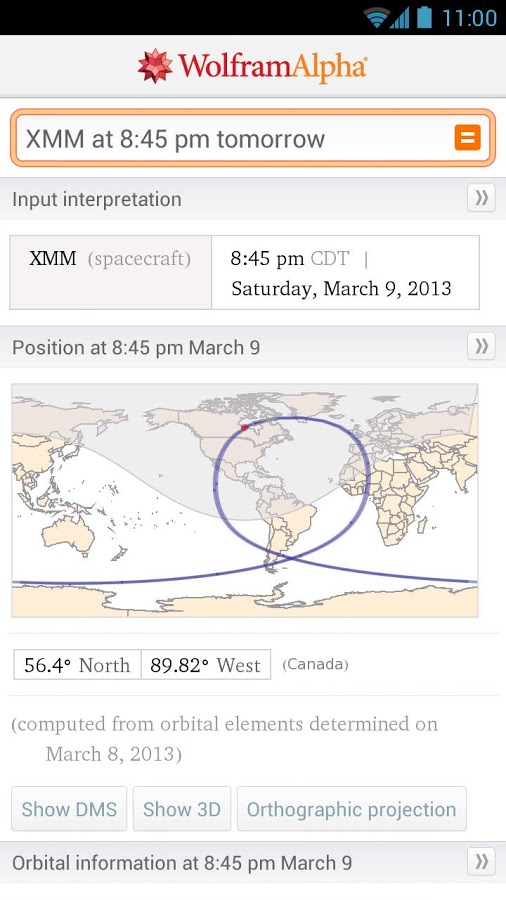
Task: Show 3D view of orbit
Action: 182,809
